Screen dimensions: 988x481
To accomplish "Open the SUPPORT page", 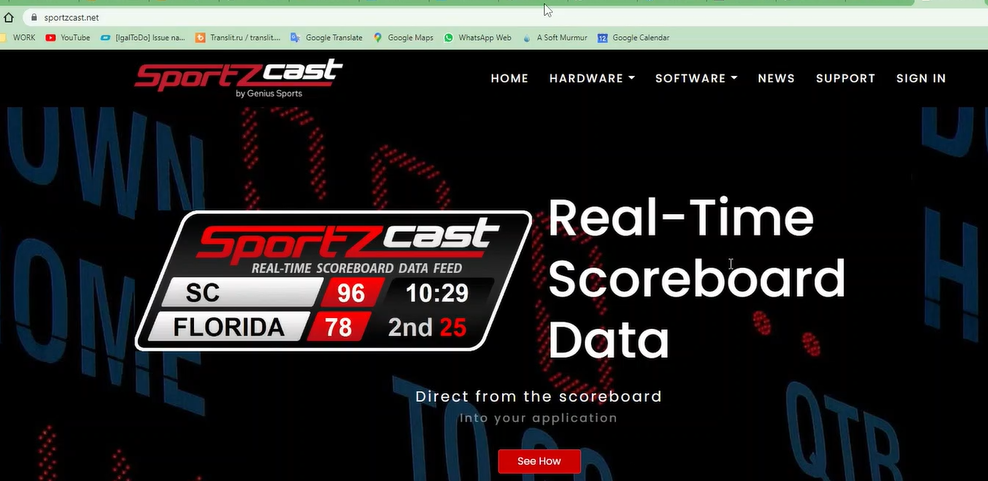I will pyautogui.click(x=846, y=78).
